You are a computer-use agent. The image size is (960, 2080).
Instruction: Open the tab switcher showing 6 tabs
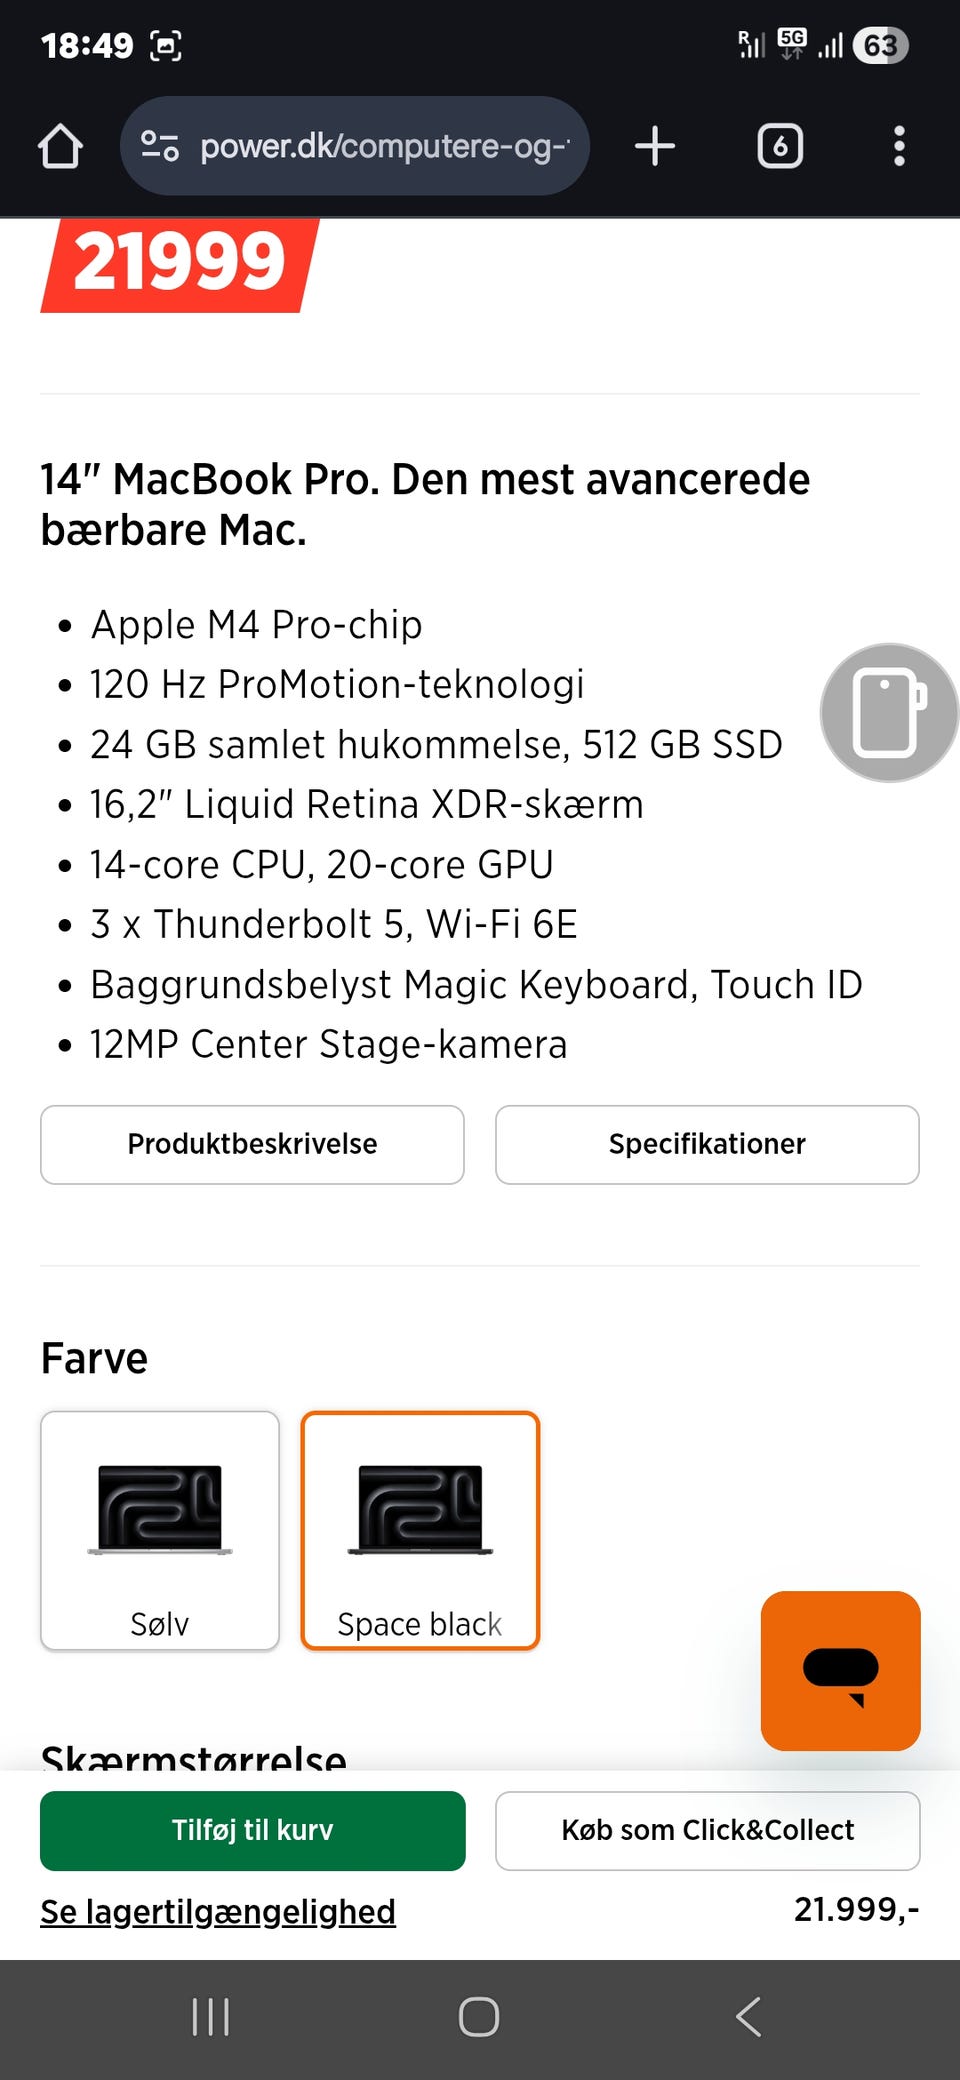pos(780,146)
